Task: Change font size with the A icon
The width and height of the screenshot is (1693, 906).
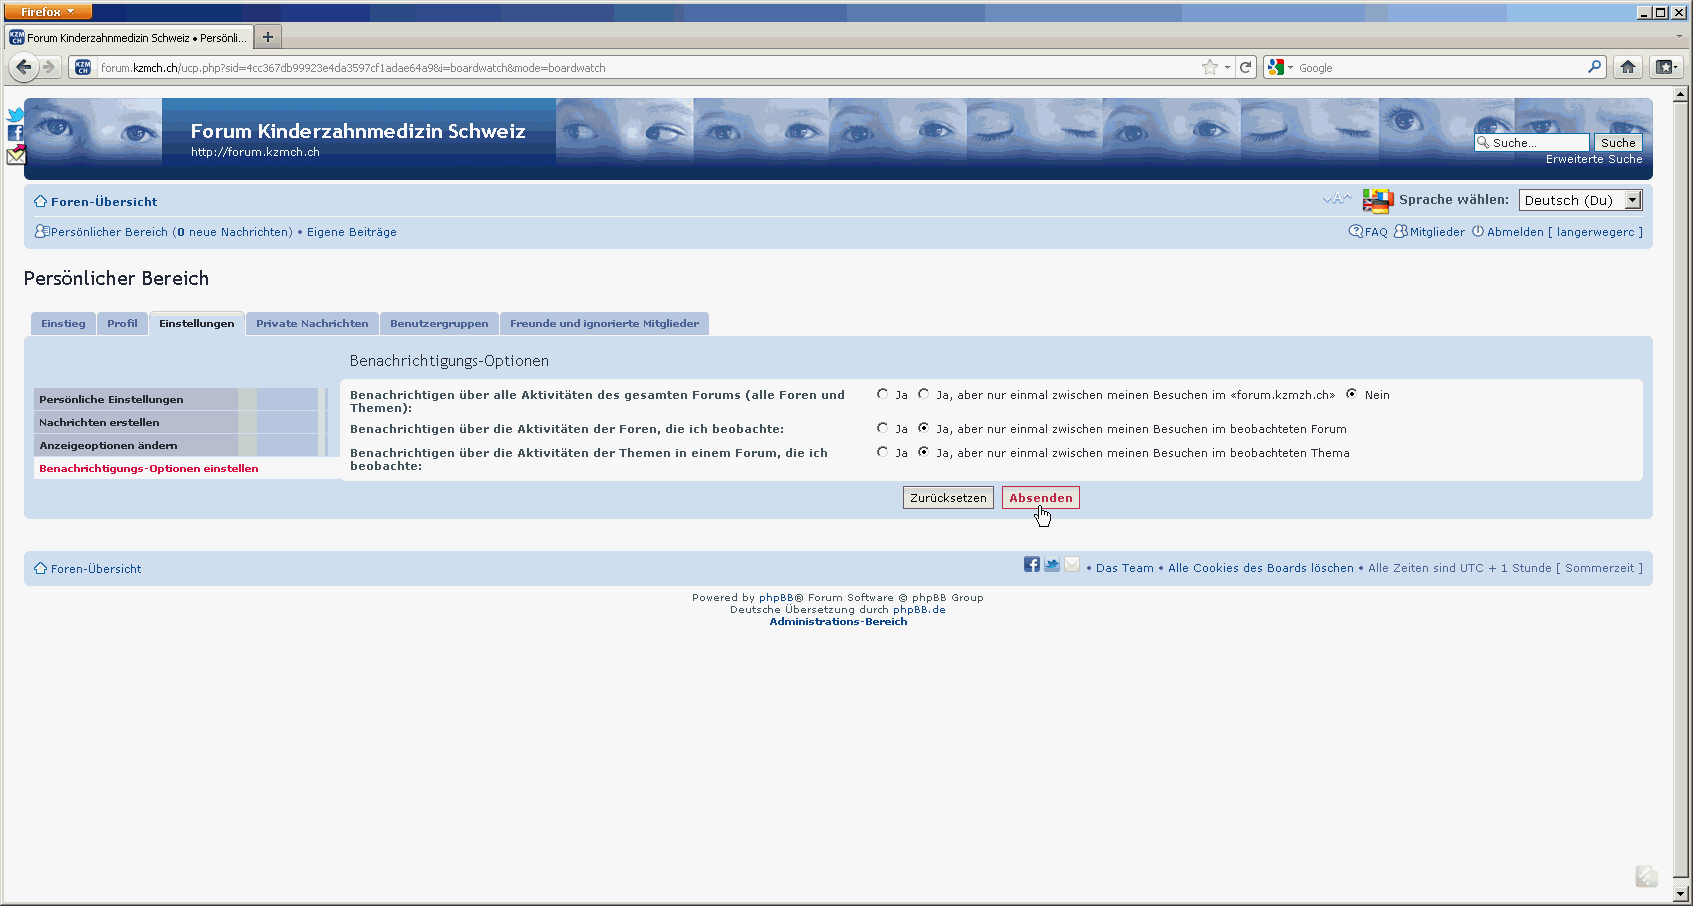Action: pos(1336,199)
